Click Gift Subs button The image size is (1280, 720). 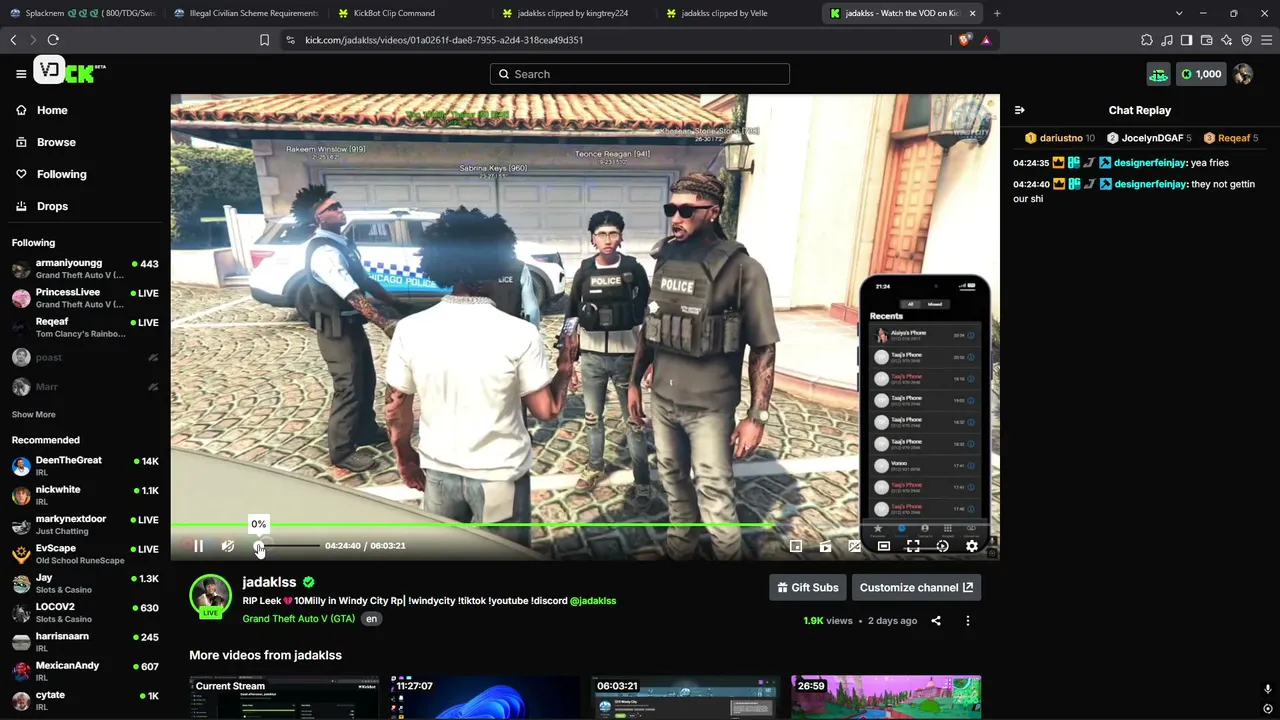[x=808, y=588]
